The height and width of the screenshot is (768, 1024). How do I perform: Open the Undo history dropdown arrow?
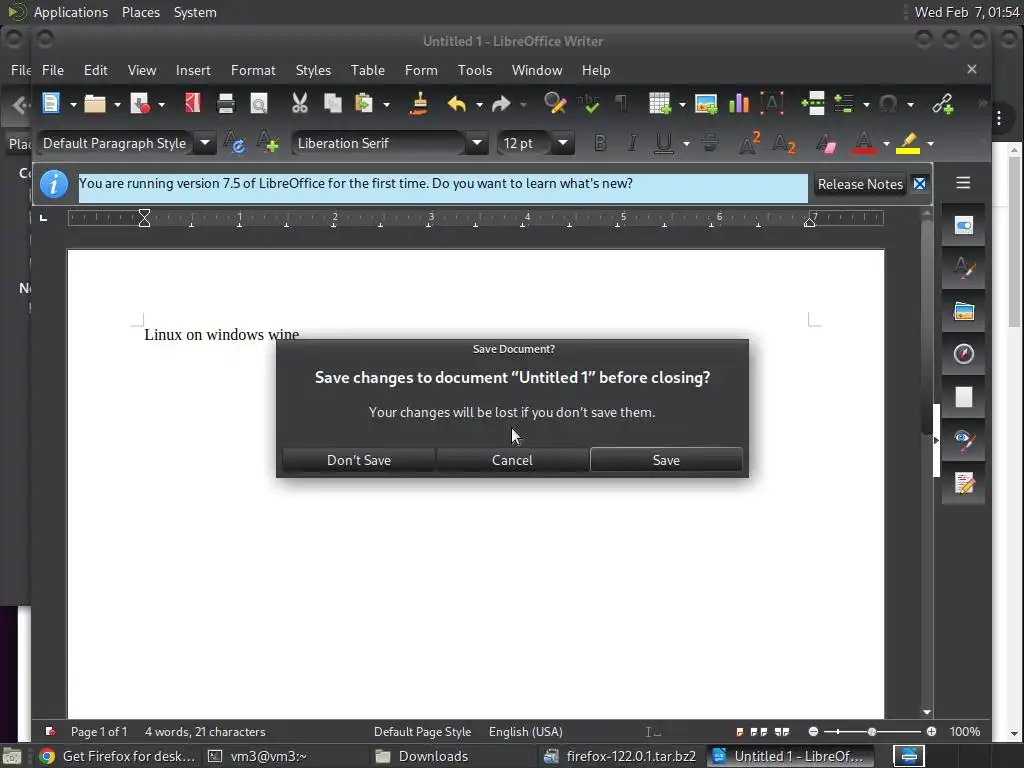click(479, 104)
